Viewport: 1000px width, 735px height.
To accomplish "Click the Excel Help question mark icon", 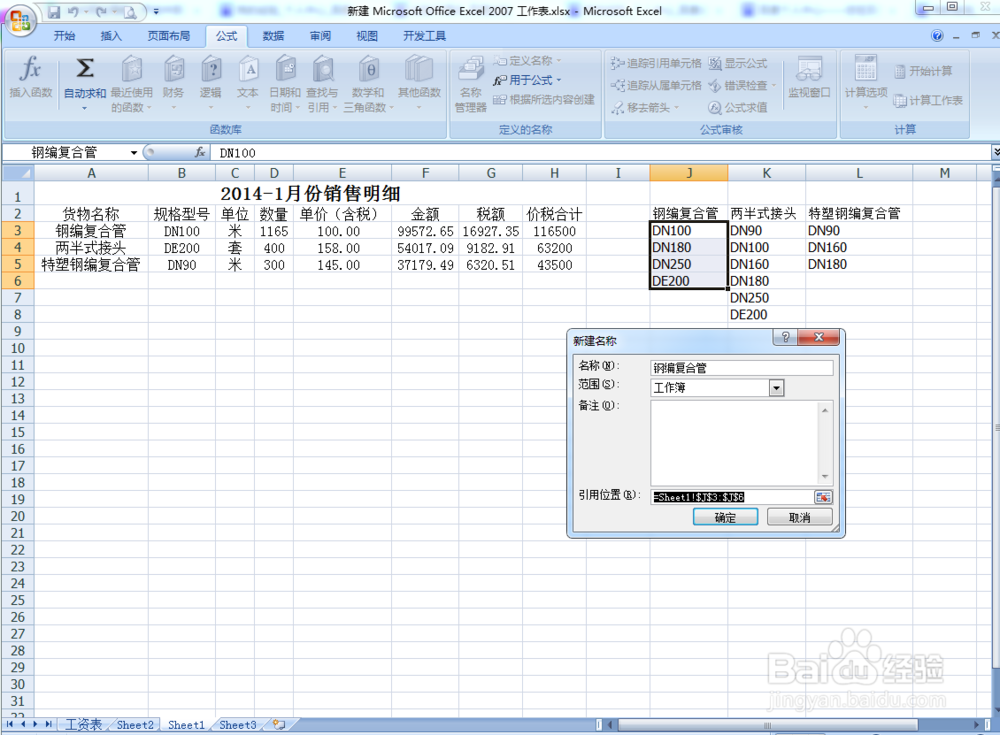I will [937, 36].
